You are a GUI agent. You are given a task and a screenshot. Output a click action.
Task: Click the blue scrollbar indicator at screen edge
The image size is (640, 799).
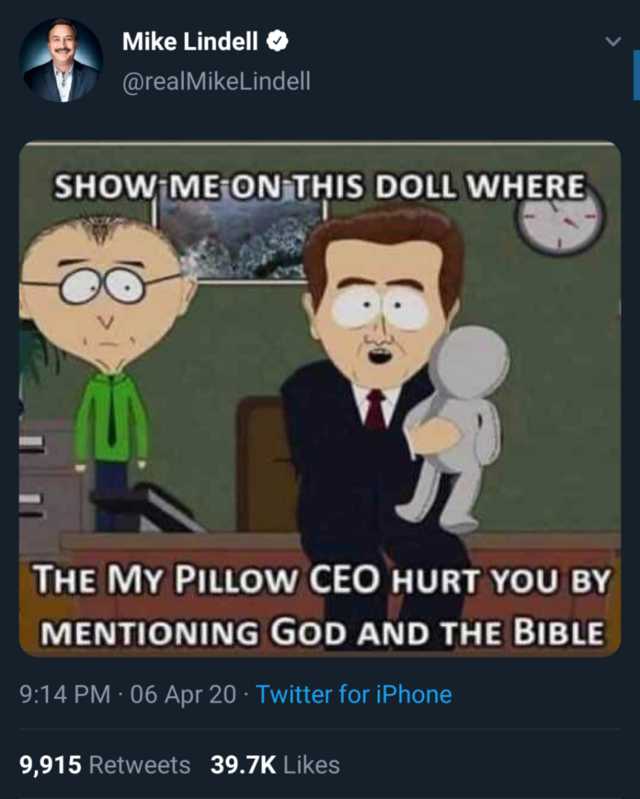[636, 75]
